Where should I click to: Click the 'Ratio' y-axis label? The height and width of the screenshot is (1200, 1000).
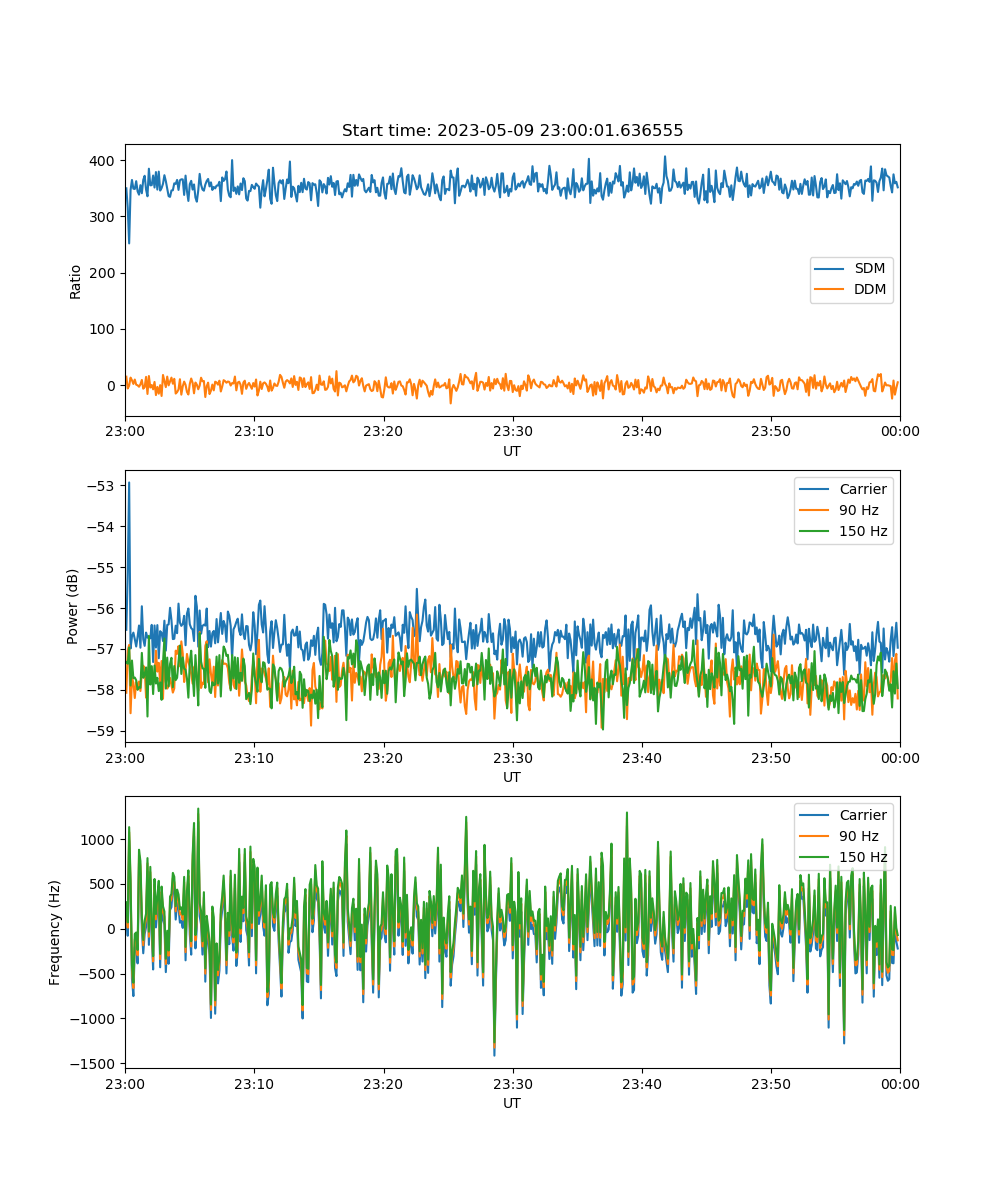(x=76, y=281)
